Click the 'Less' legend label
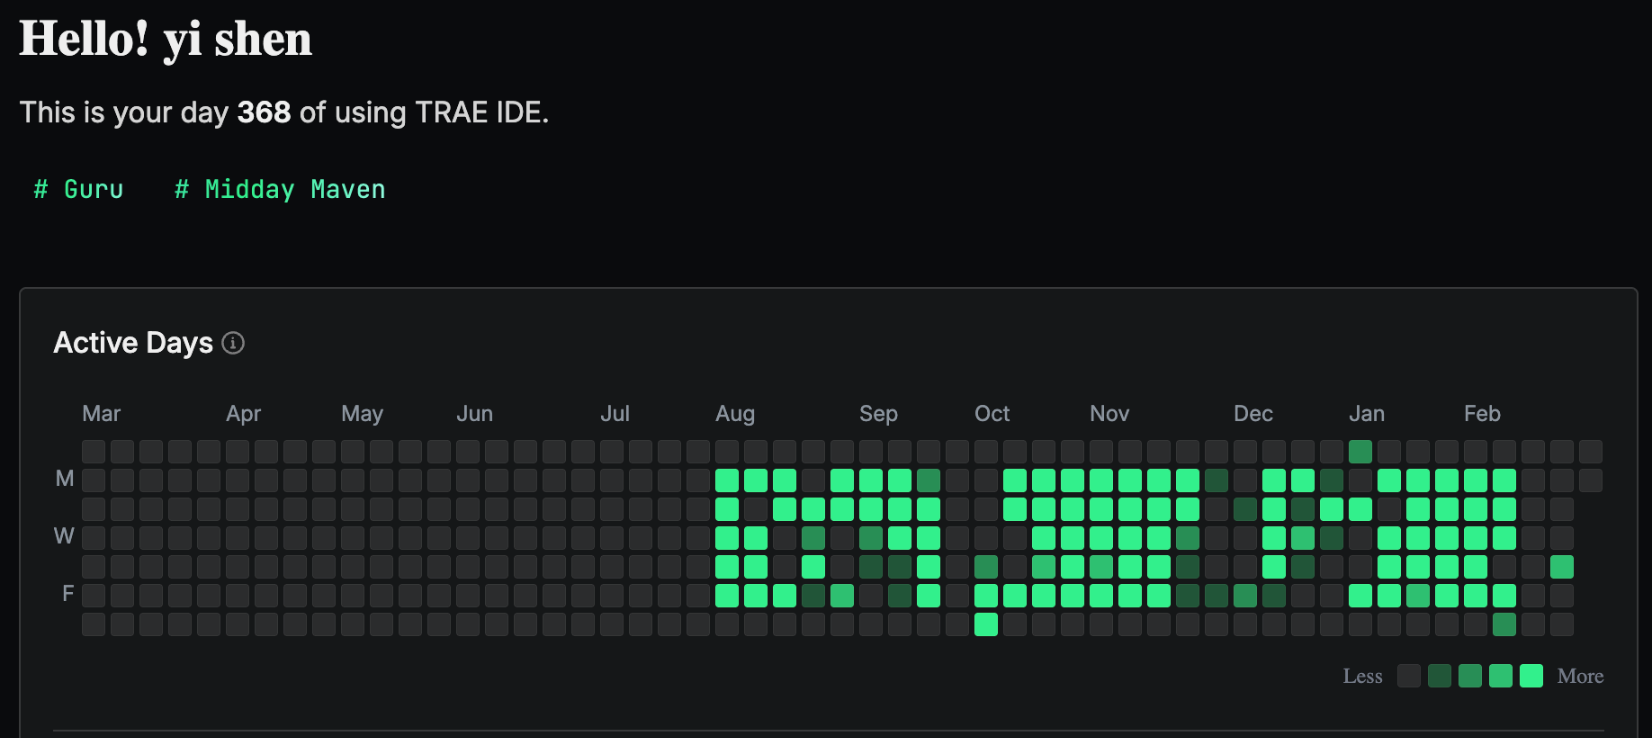The image size is (1652, 738). point(1362,676)
